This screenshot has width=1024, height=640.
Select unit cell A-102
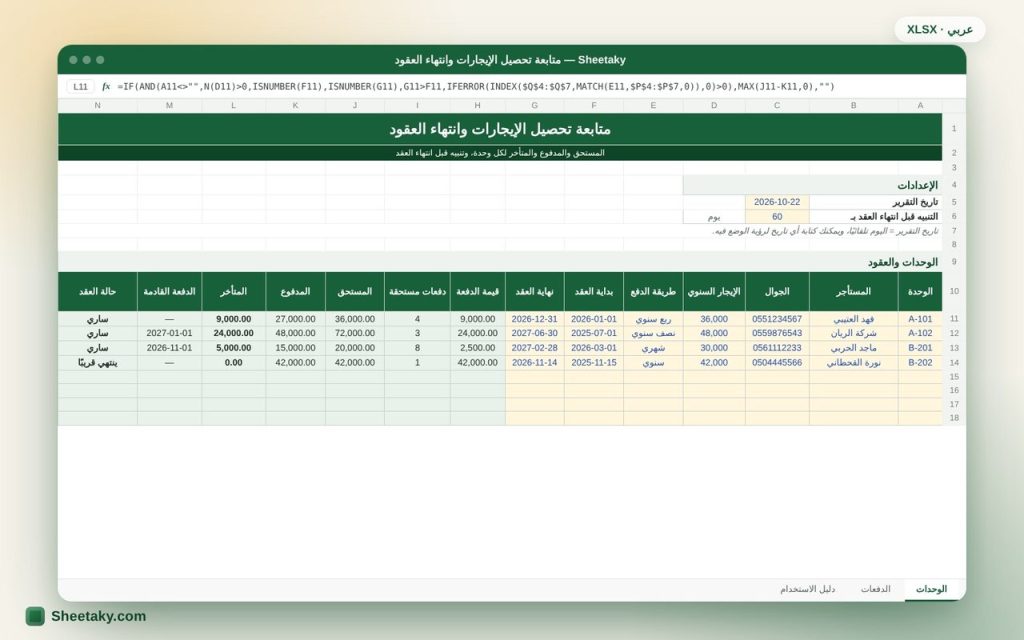tap(920, 333)
